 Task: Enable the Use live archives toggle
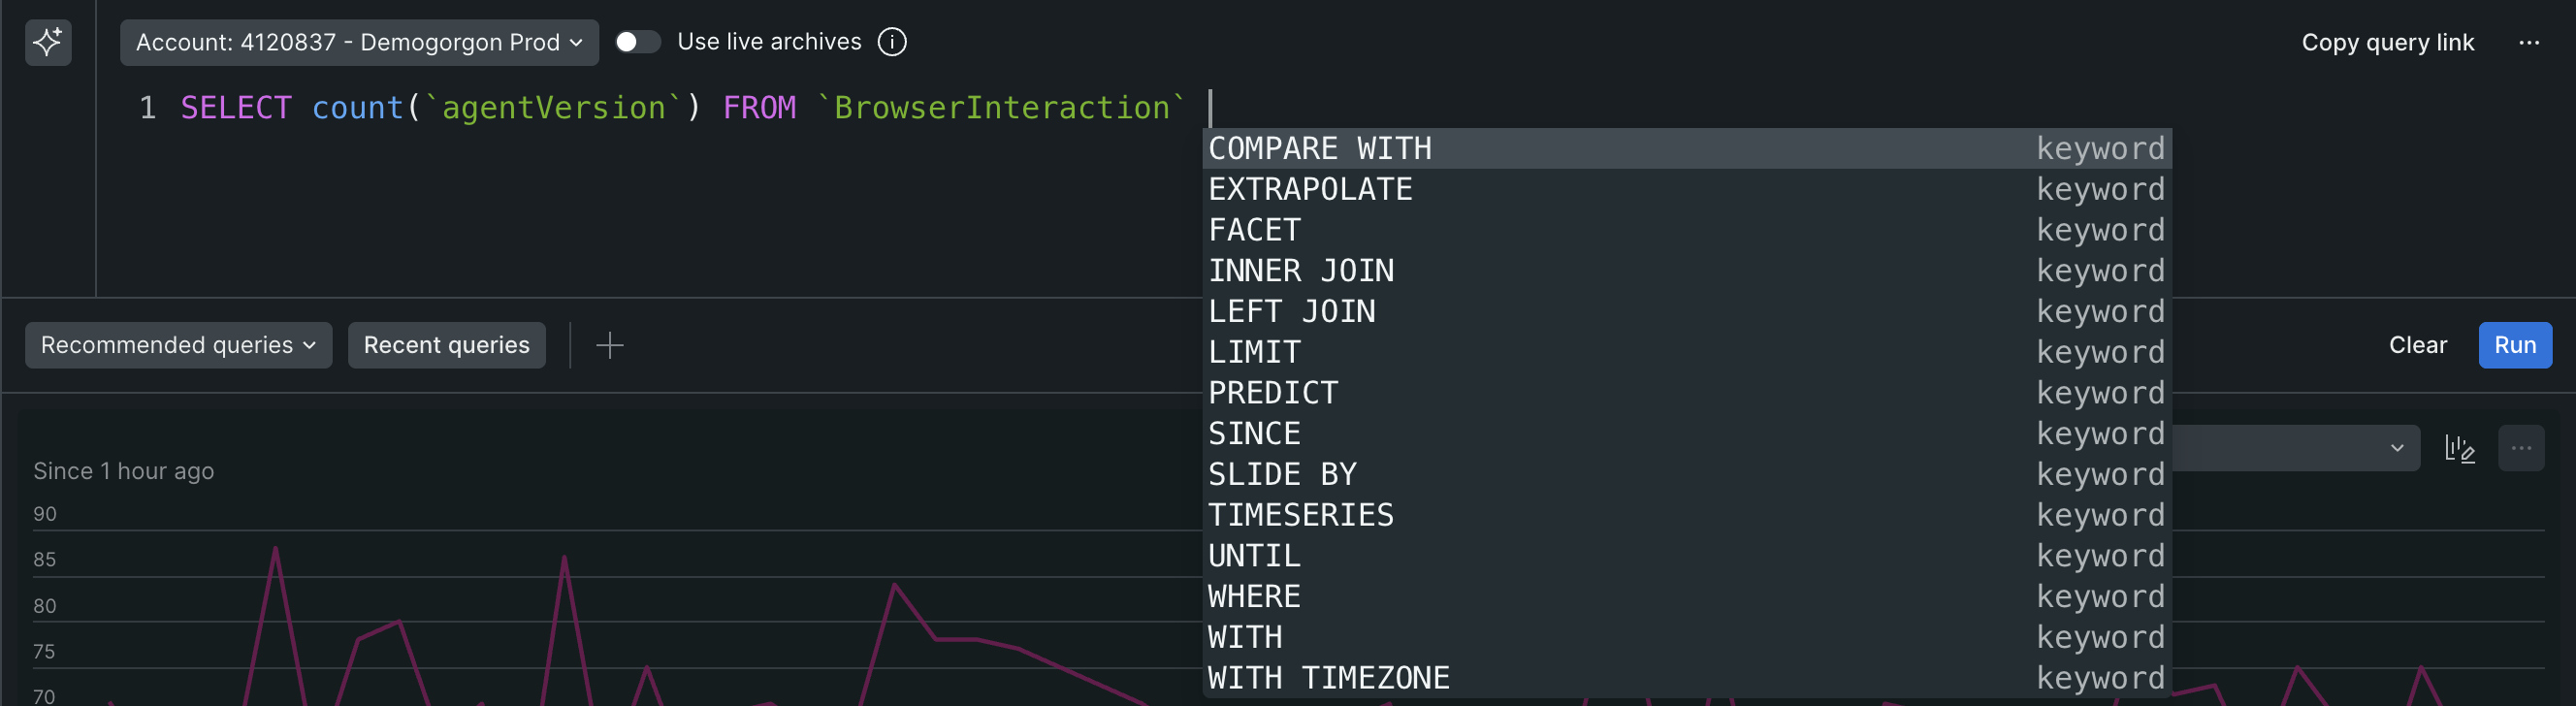[637, 41]
